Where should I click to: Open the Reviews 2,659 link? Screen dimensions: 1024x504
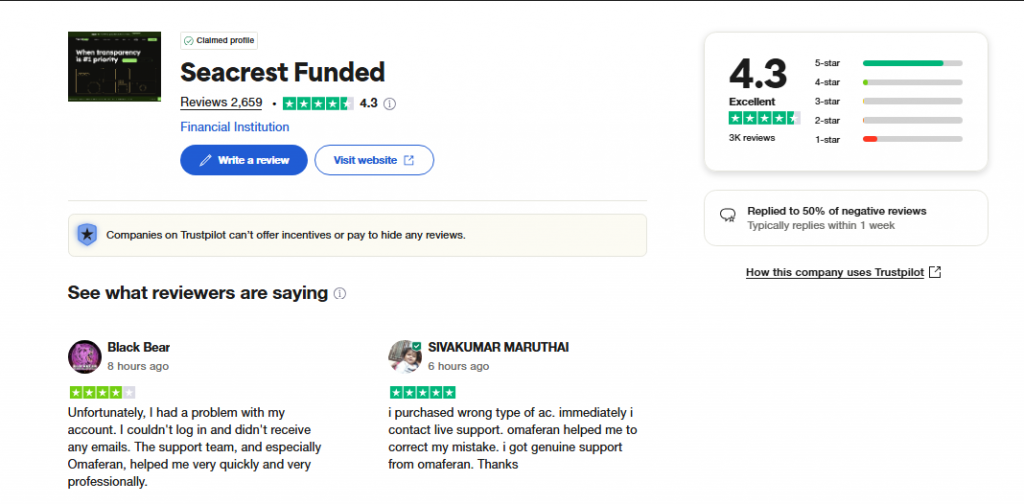click(221, 102)
